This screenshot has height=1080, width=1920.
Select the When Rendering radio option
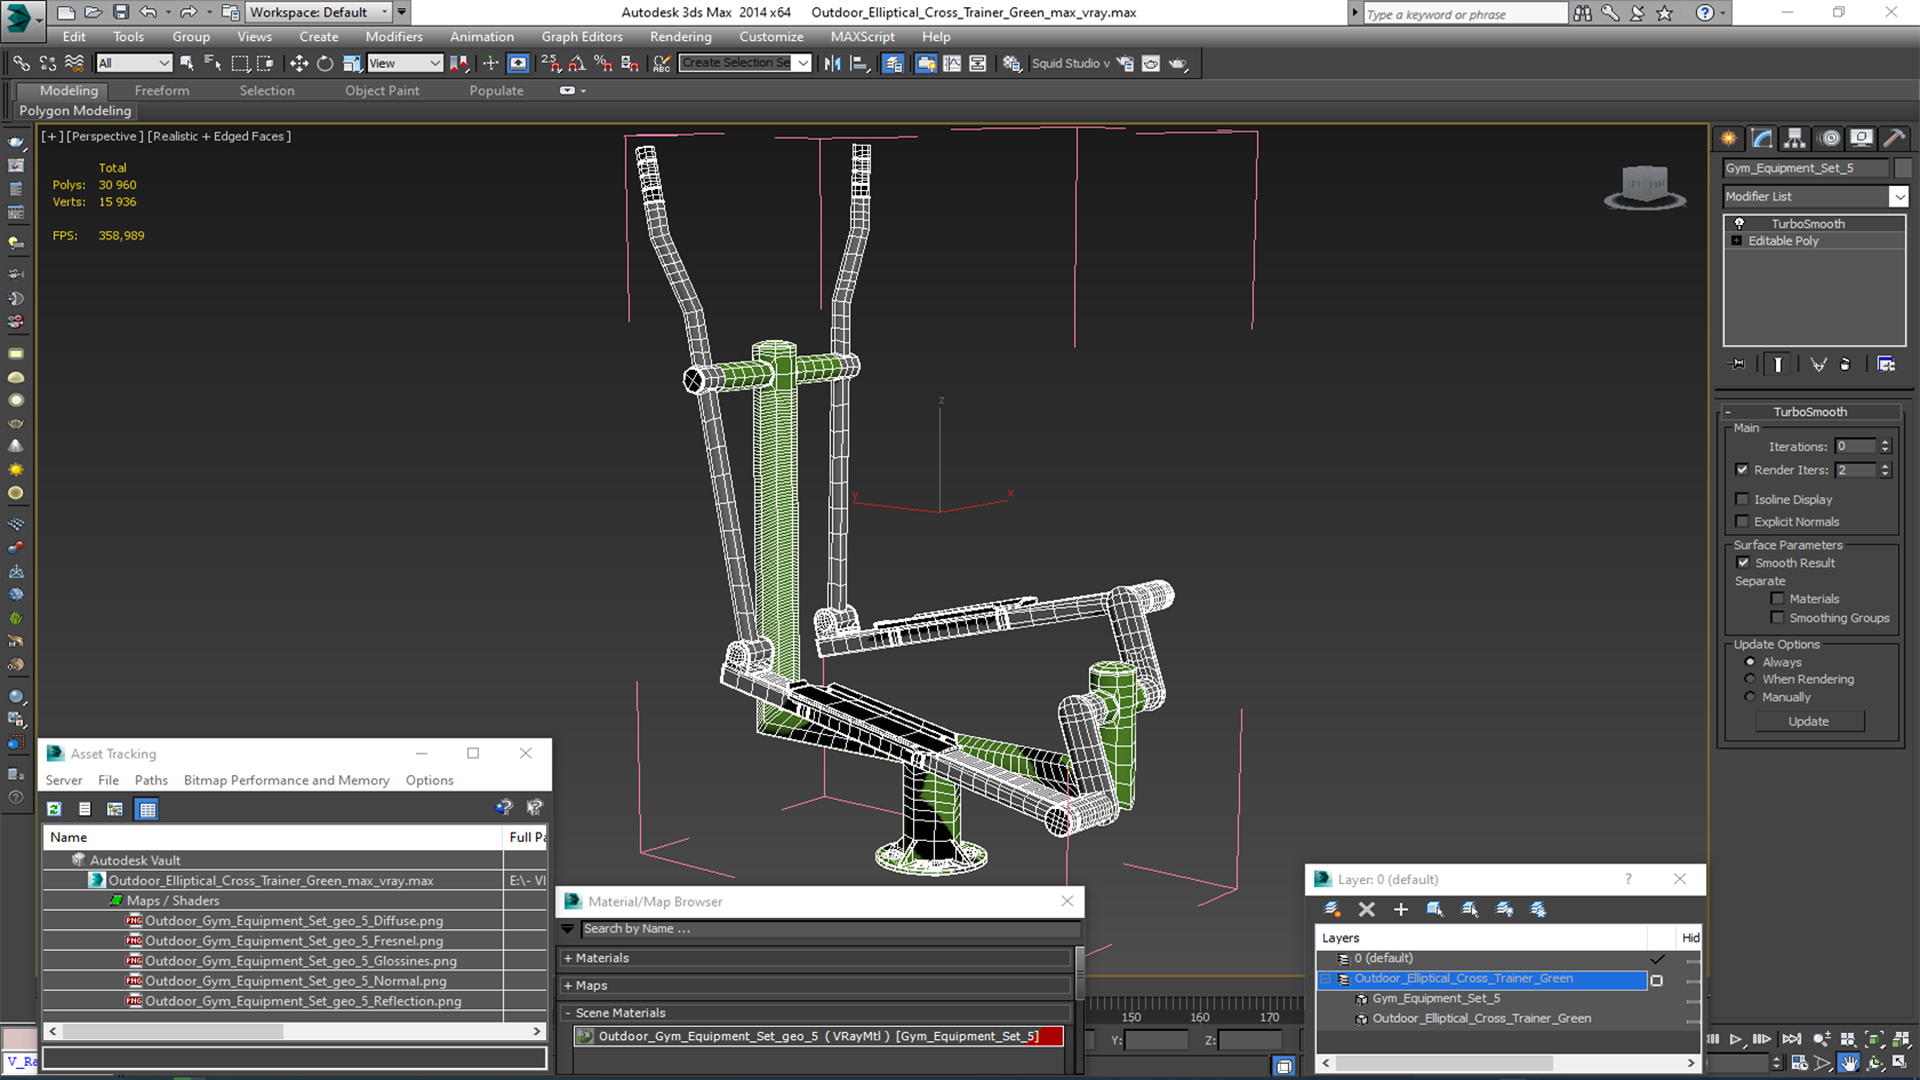[1750, 679]
